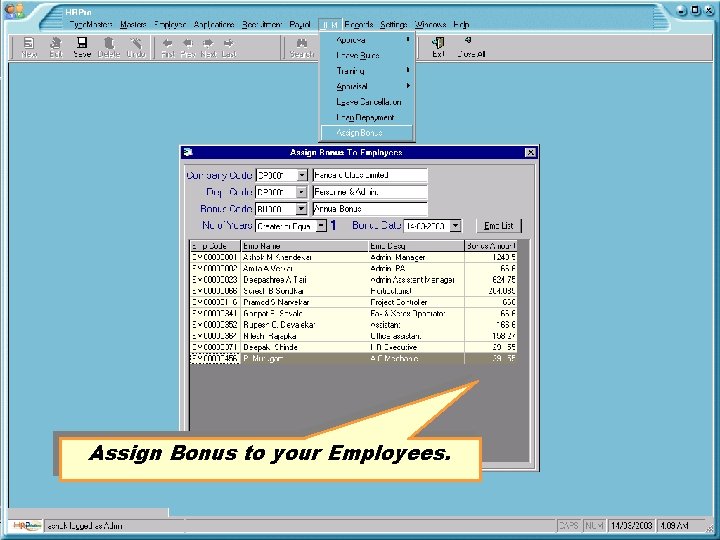Click the status bar date 14/03/2003

pos(631,526)
